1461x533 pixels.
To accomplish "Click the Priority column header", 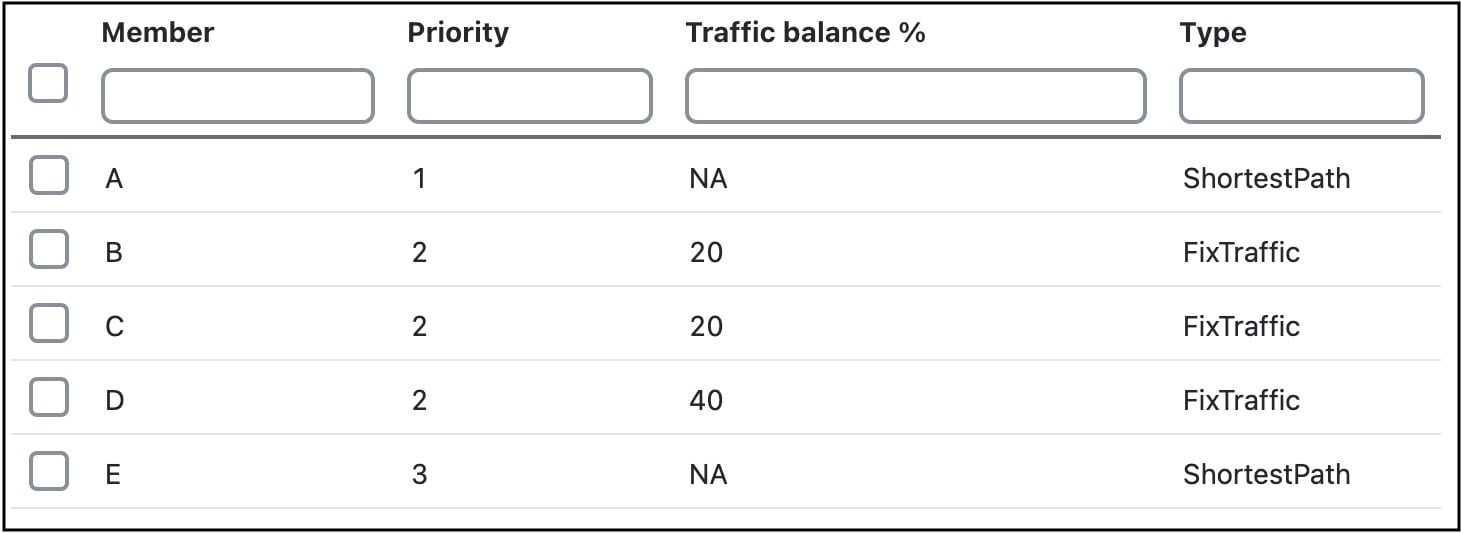I will pyautogui.click(x=458, y=33).
